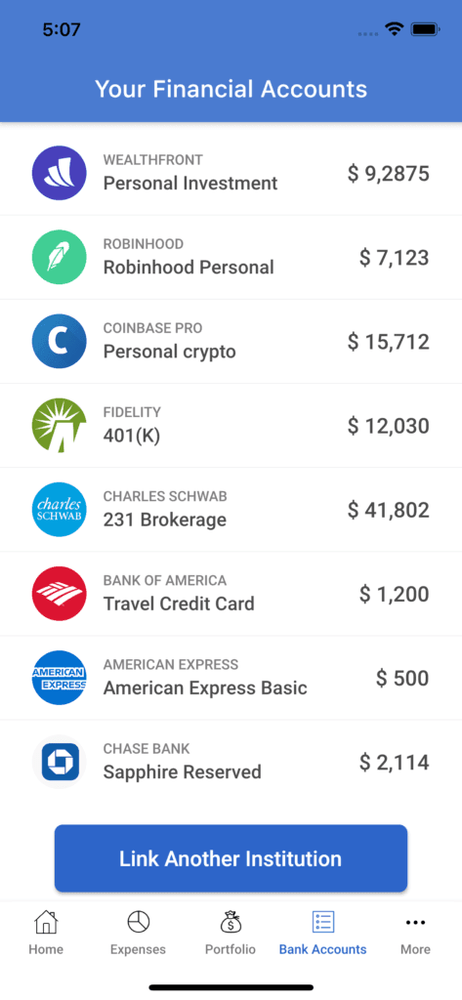This screenshot has width=462, height=1000.
Task: Tap the red Bank of America icon
Action: tap(59, 594)
